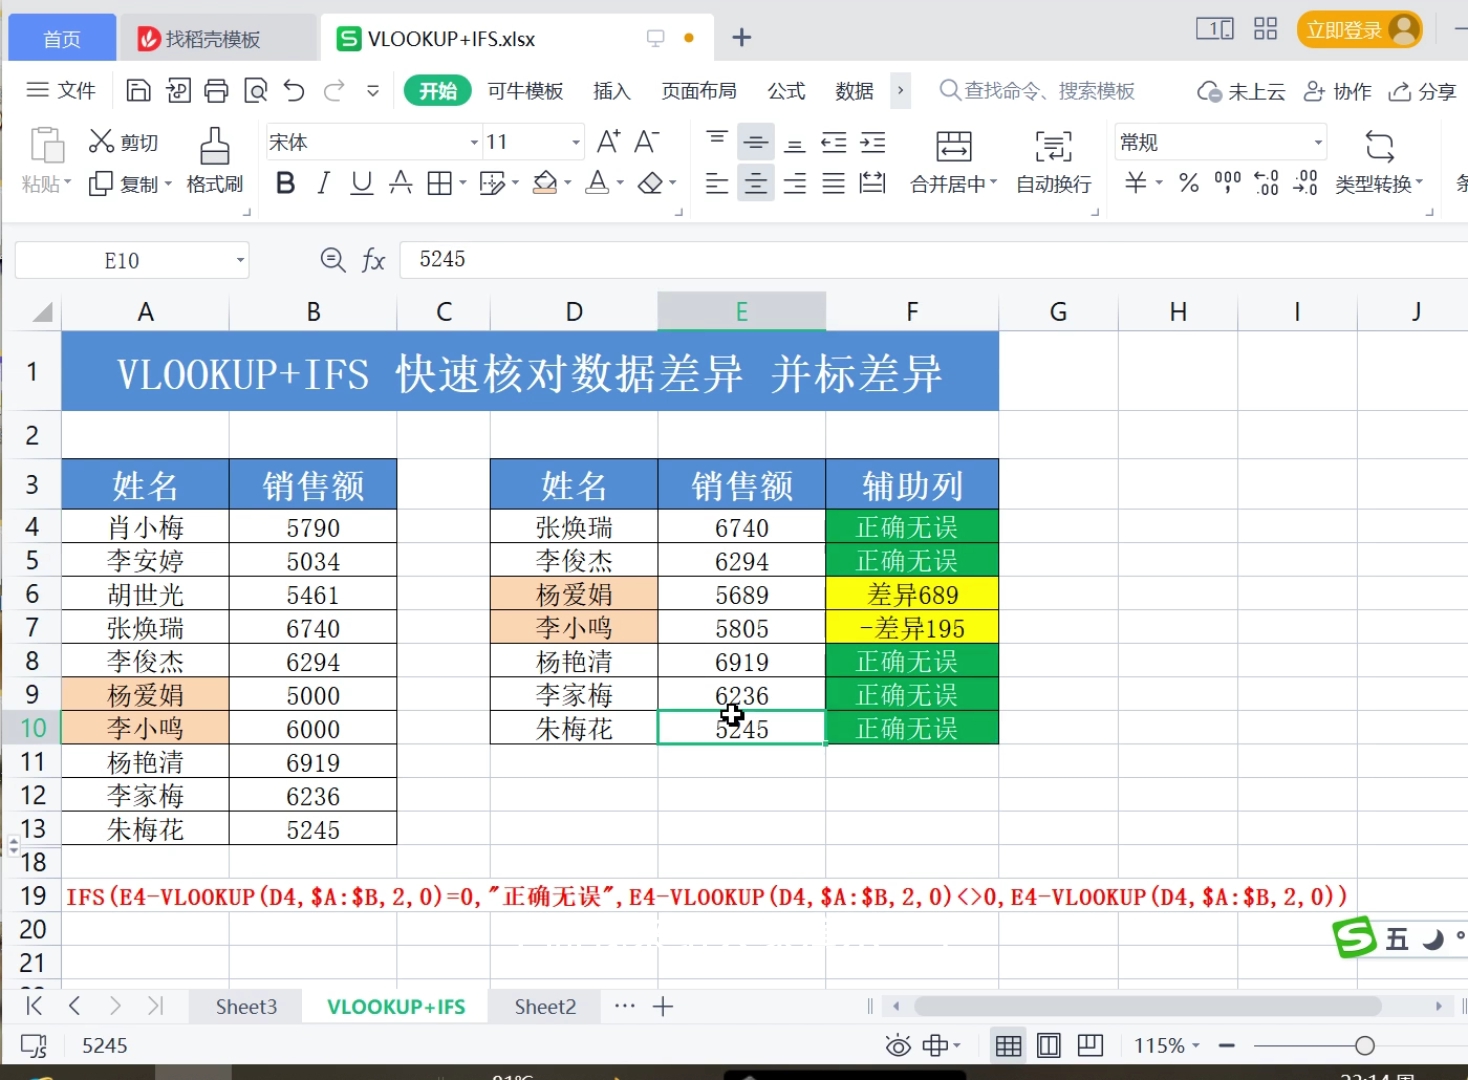Click the distributed alignment icon
Viewport: 1468px width, 1080px height.
(873, 183)
